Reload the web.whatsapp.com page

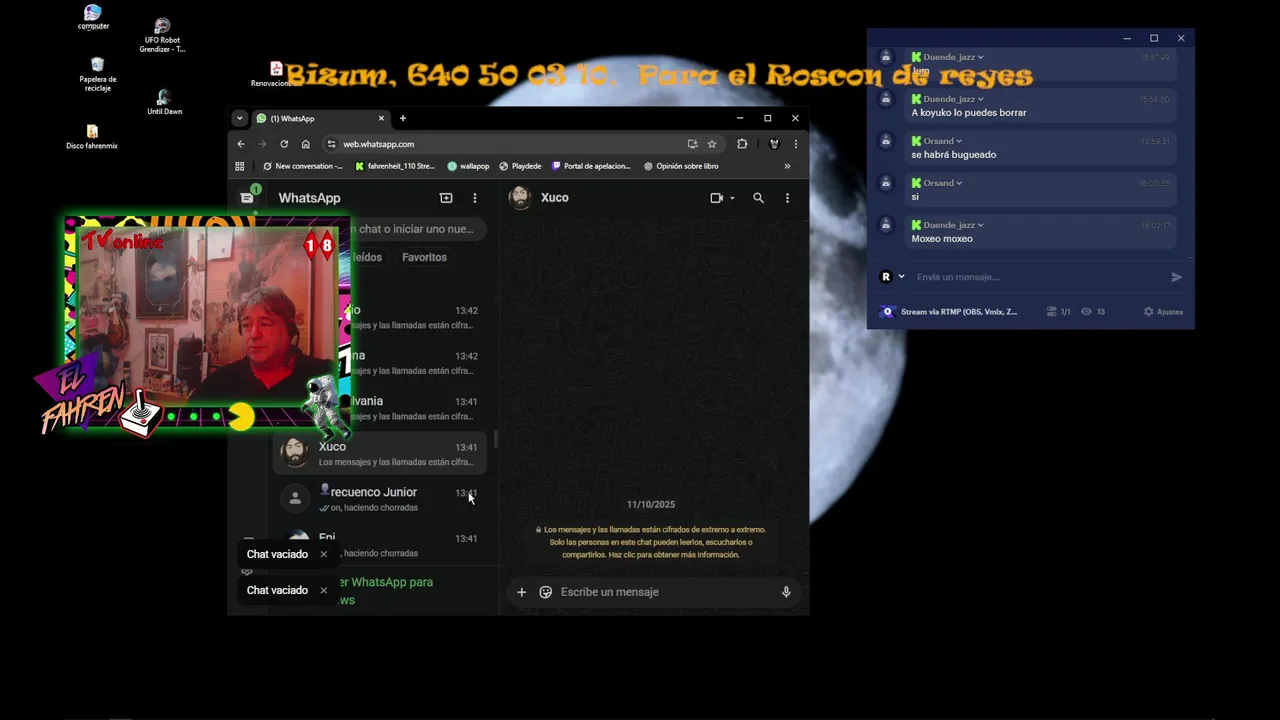tap(284, 144)
